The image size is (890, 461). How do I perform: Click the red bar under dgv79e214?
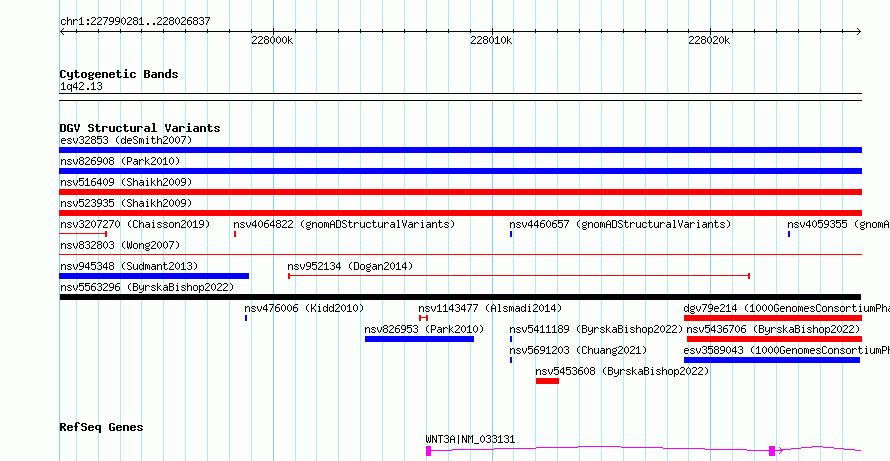point(773,318)
